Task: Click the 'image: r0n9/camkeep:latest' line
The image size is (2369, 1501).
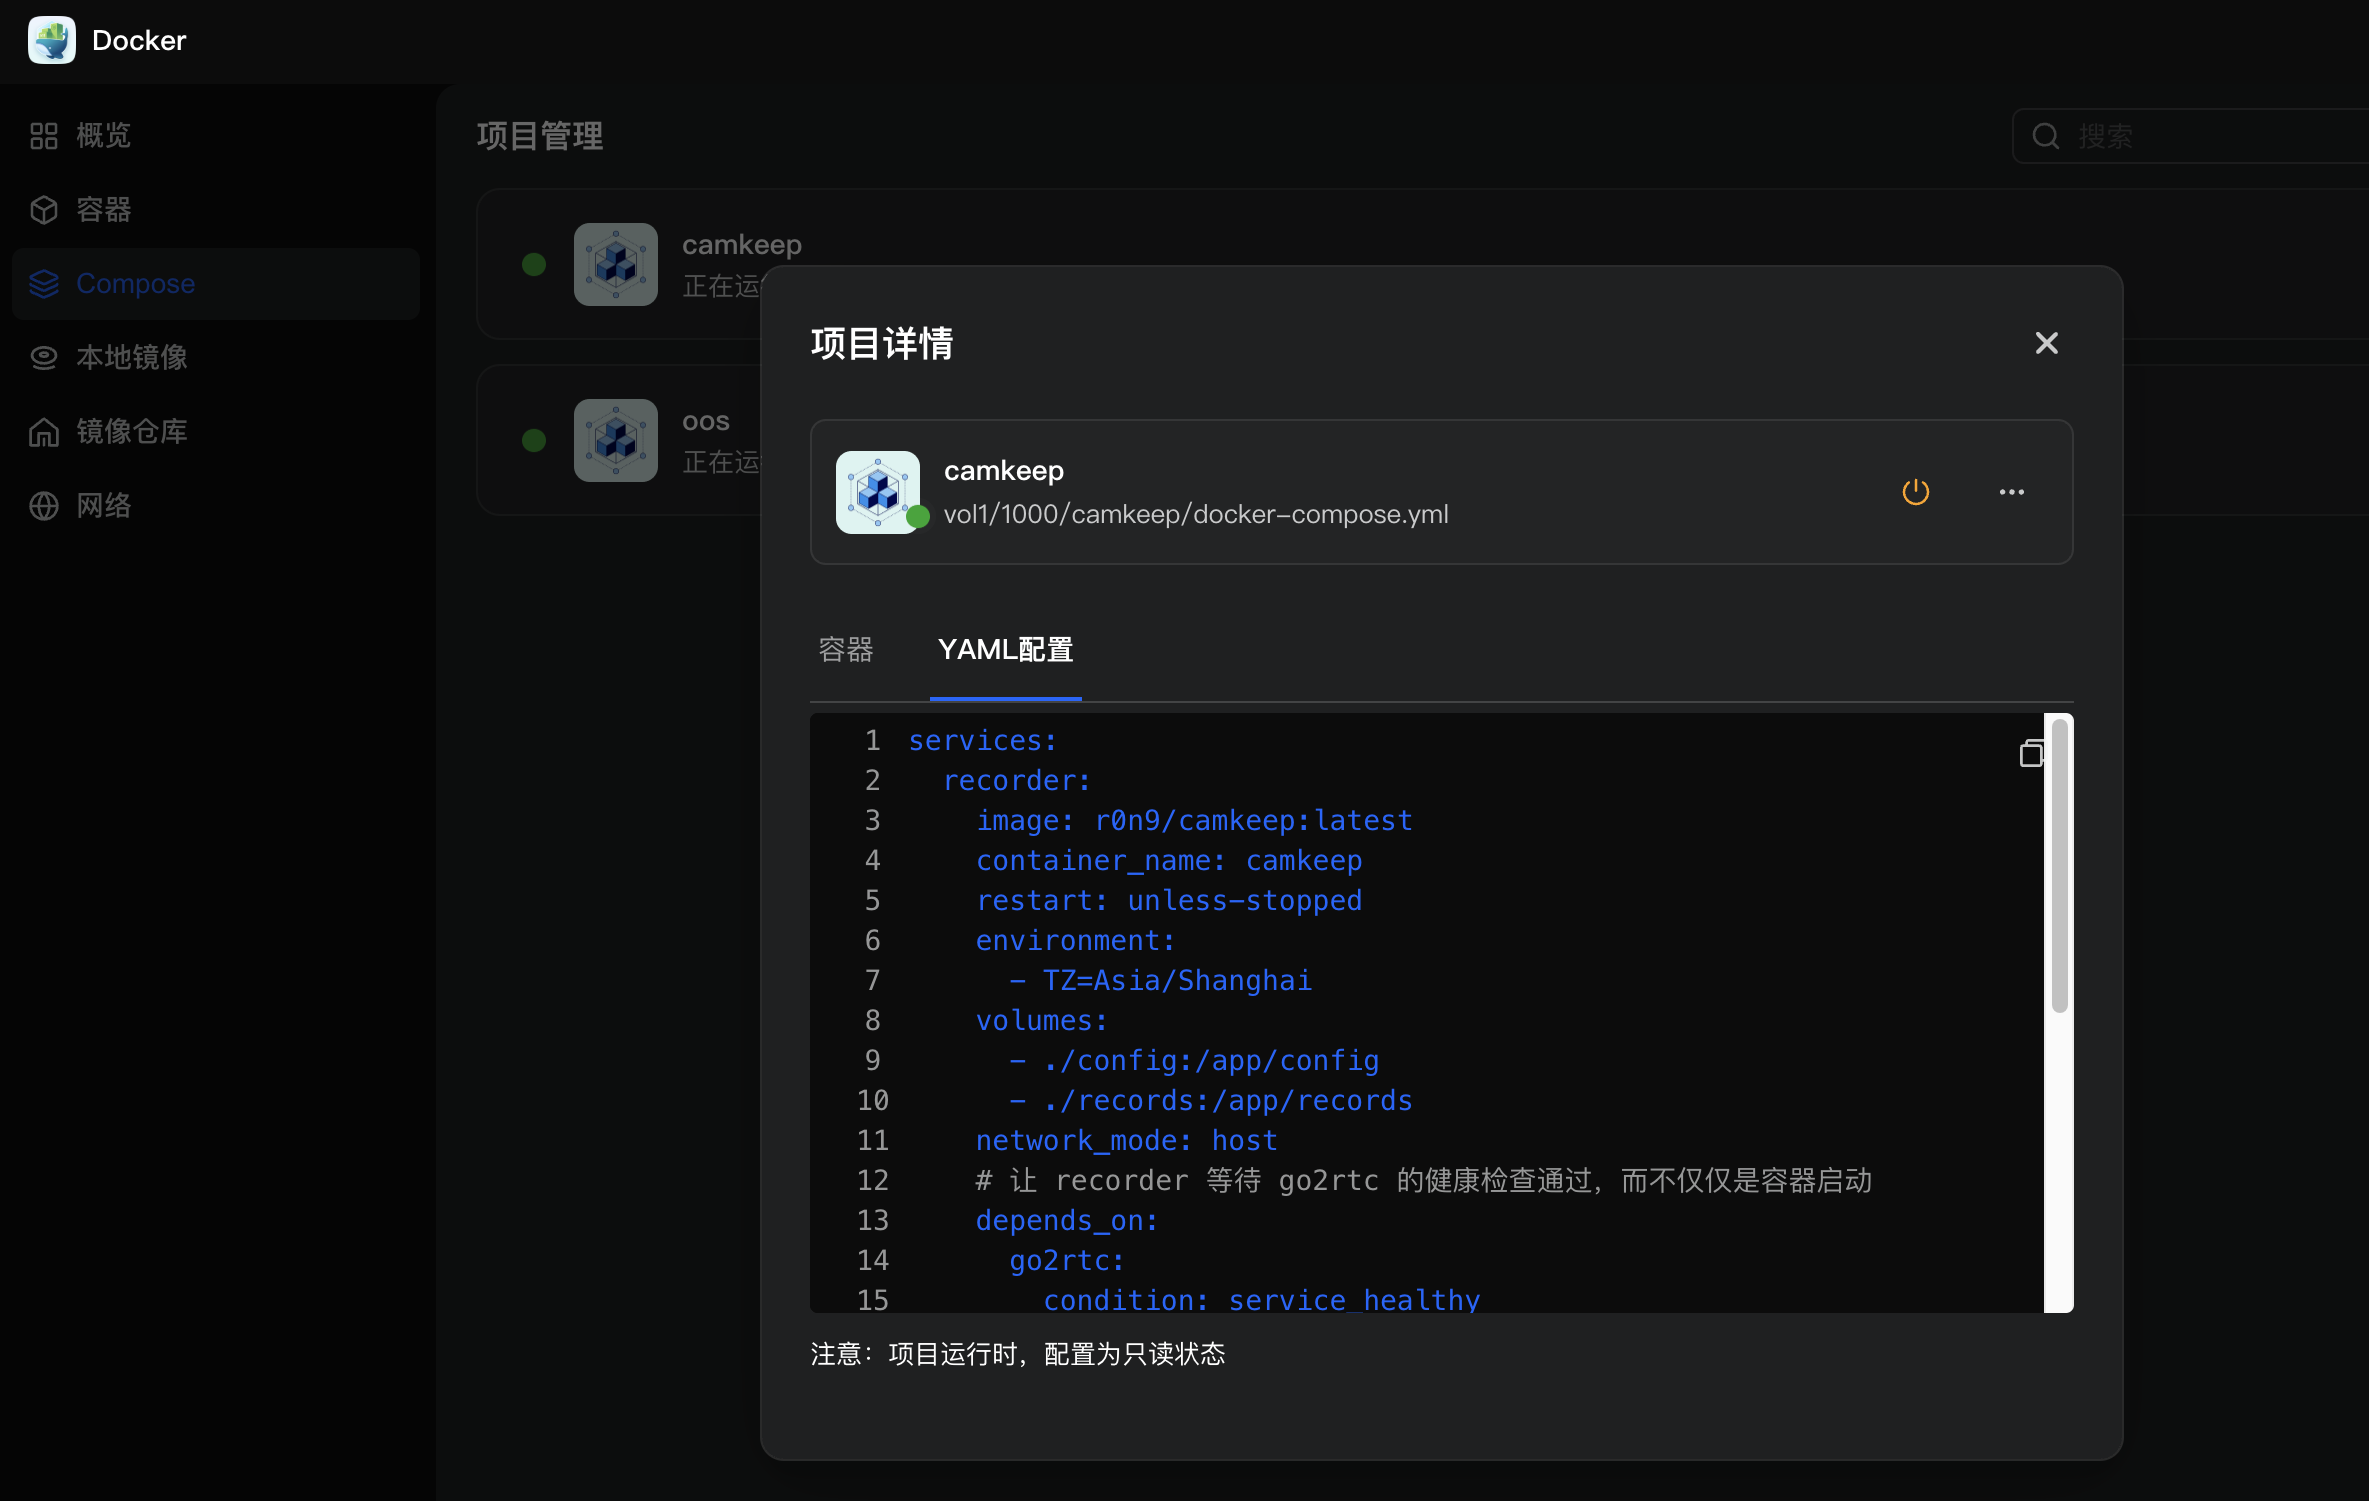Action: click(1194, 820)
